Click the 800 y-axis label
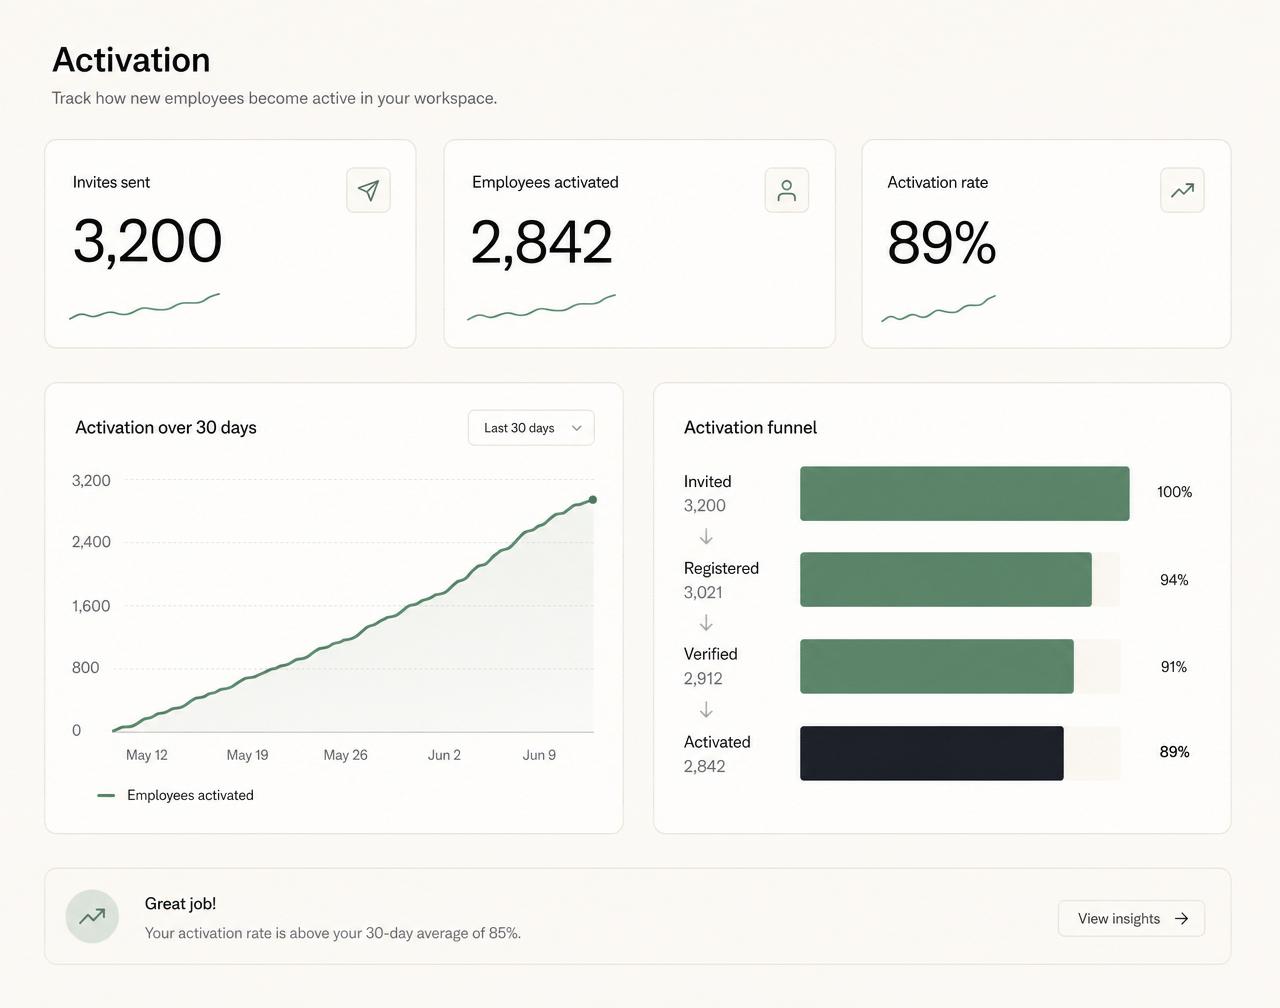 point(85,668)
